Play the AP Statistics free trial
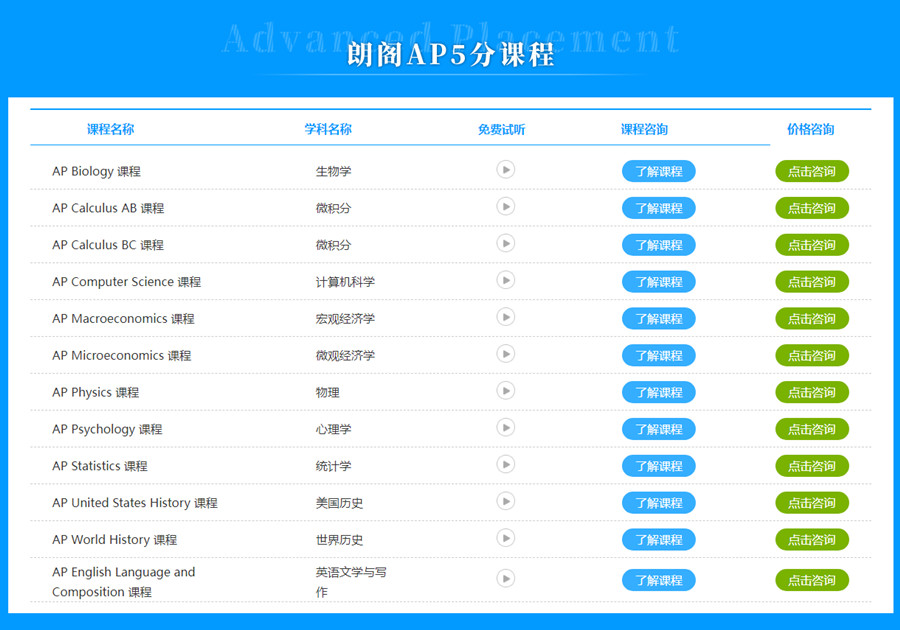 click(x=506, y=465)
